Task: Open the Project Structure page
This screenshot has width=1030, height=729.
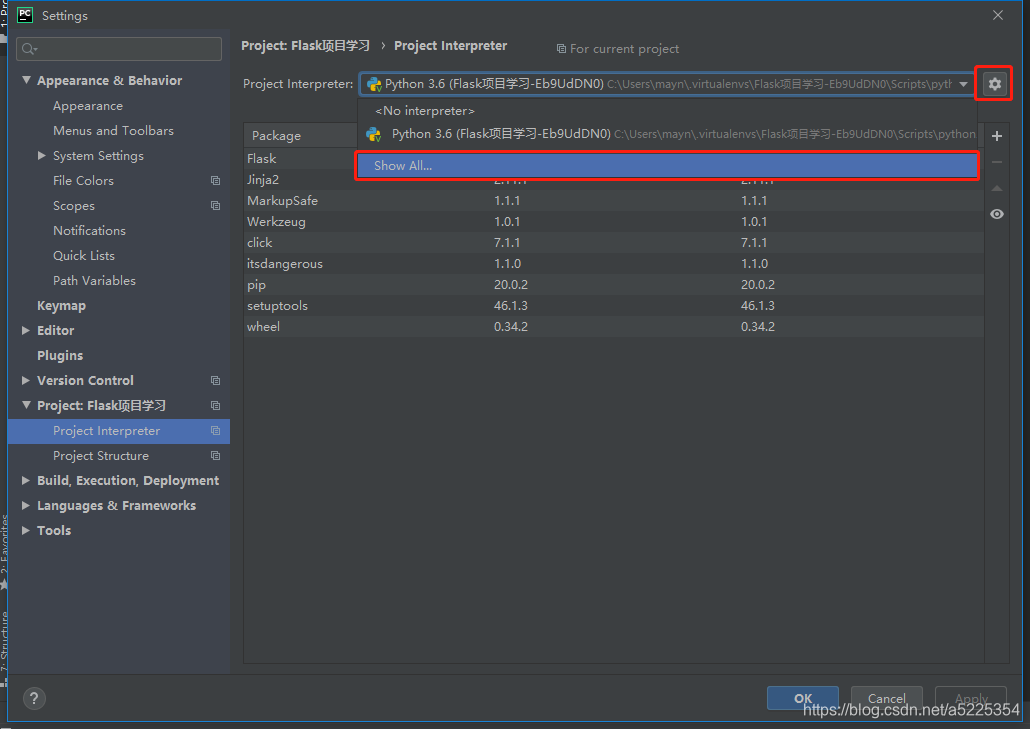Action: coord(101,456)
